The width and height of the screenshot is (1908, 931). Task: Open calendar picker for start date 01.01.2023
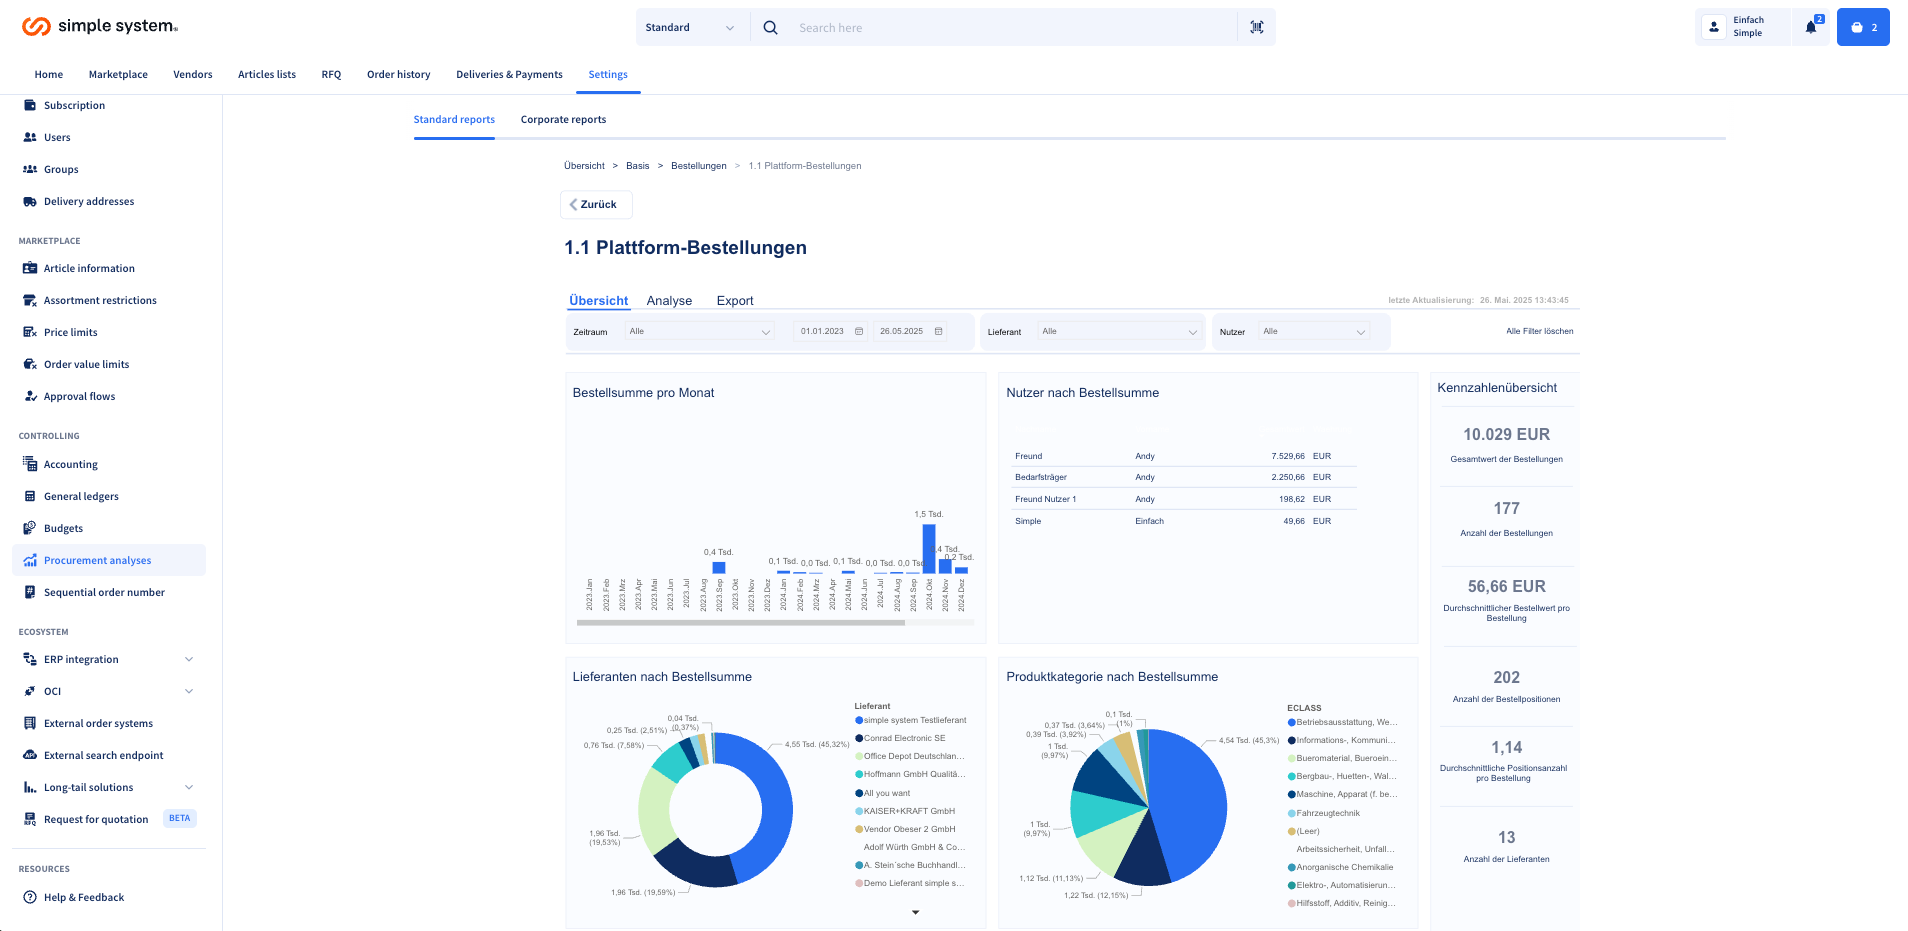[859, 331]
